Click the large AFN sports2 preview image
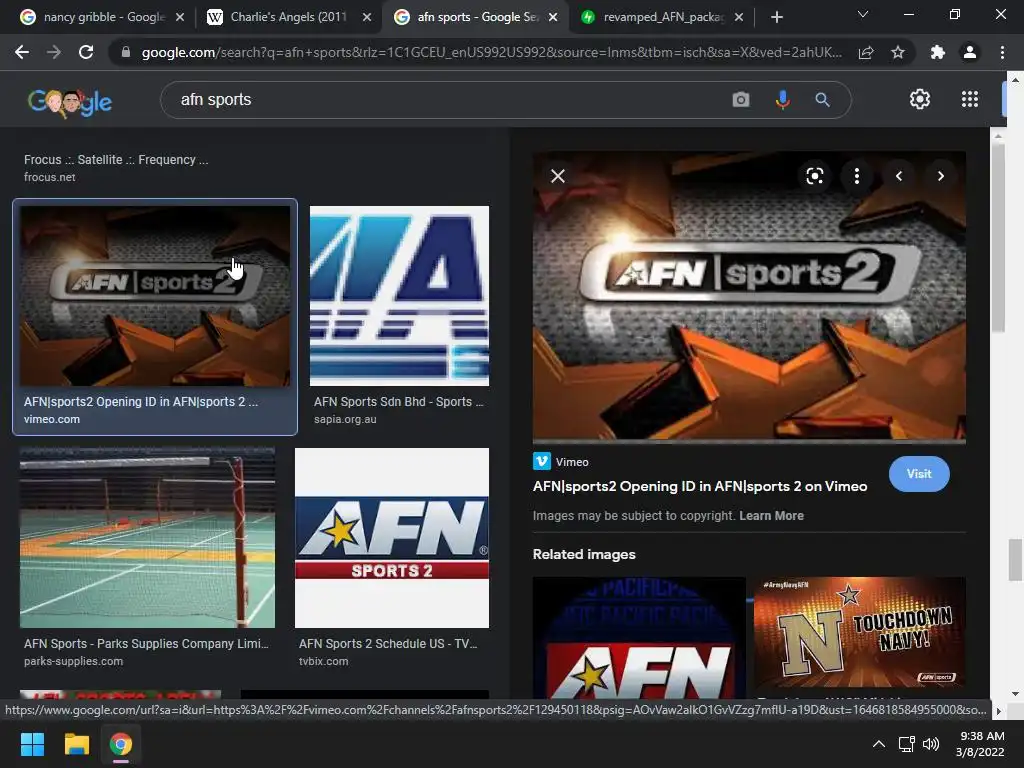 tap(749, 298)
